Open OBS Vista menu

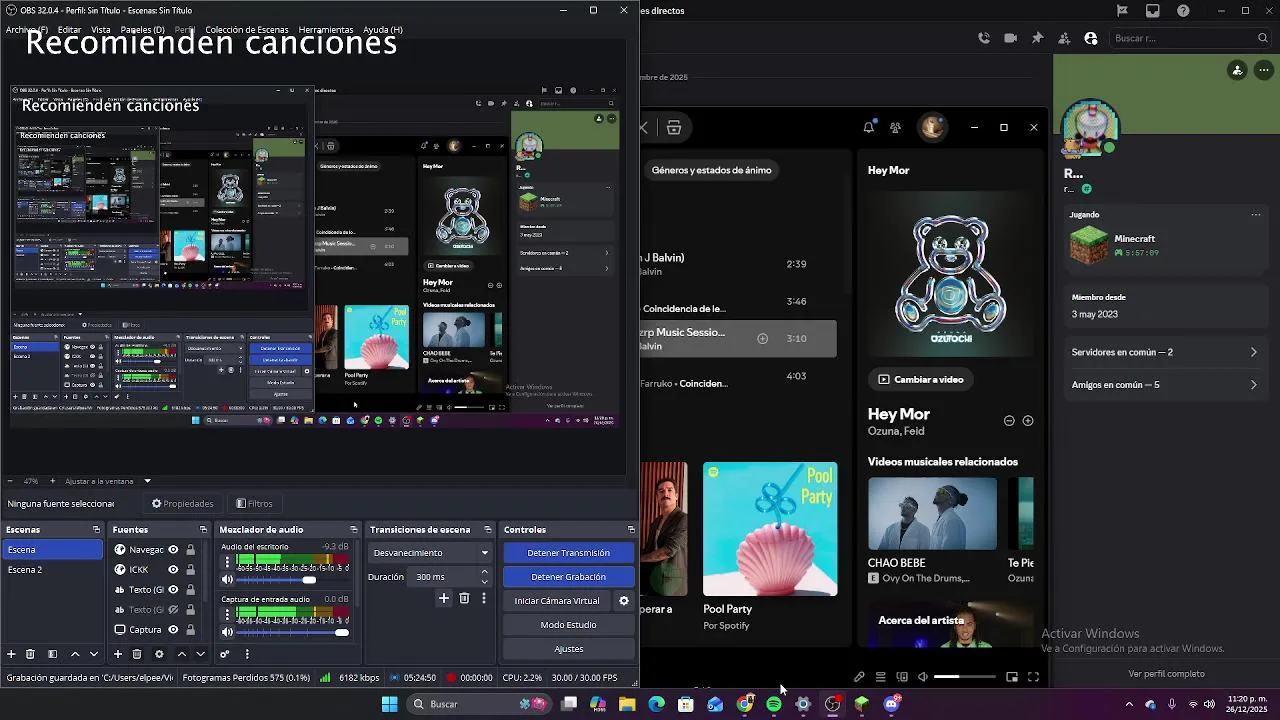pyautogui.click(x=101, y=30)
